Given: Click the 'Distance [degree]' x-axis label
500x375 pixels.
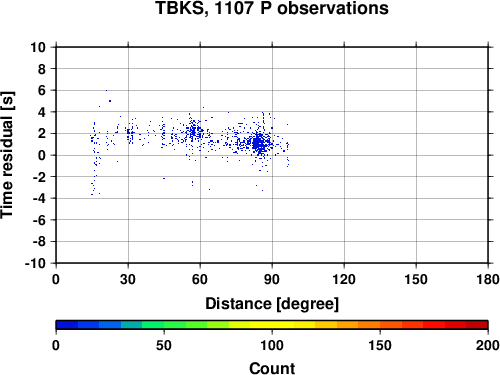Looking at the screenshot, I should [272, 304].
